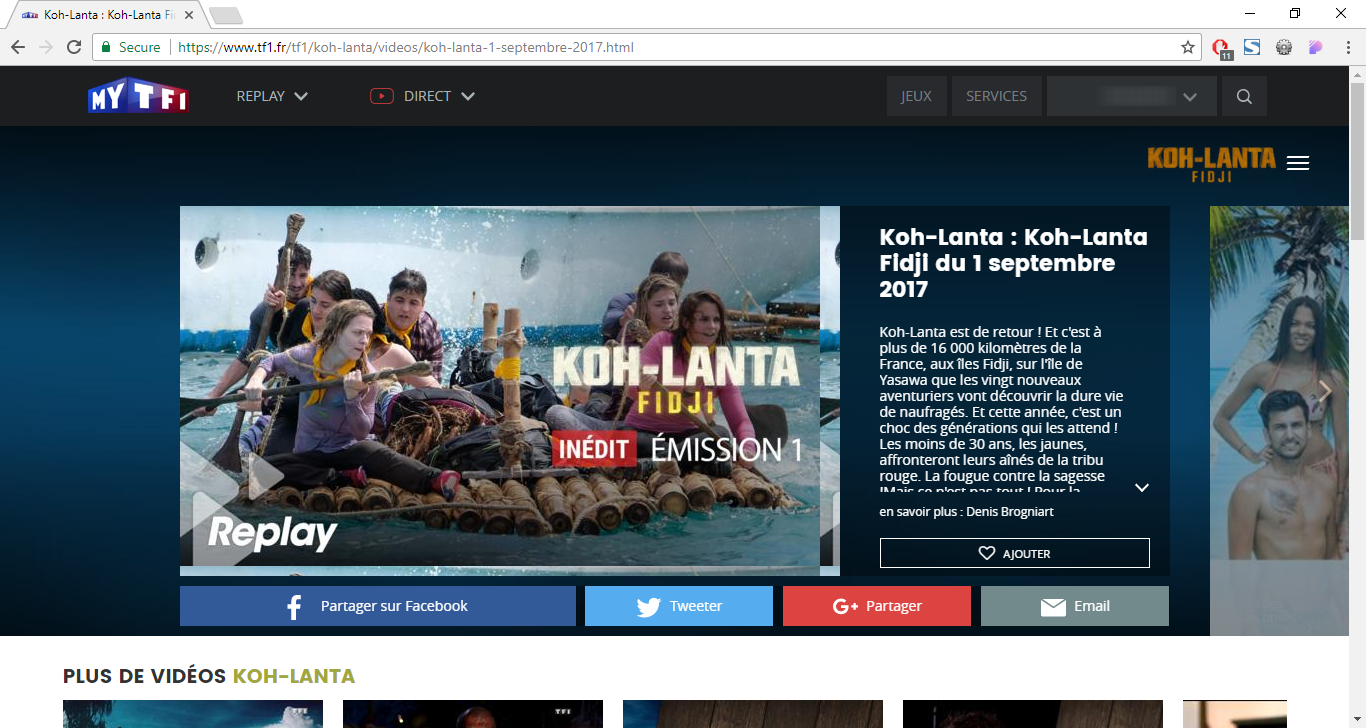Close the Koh-Lanta browser tab
The image size is (1366, 728).
(x=189, y=15)
